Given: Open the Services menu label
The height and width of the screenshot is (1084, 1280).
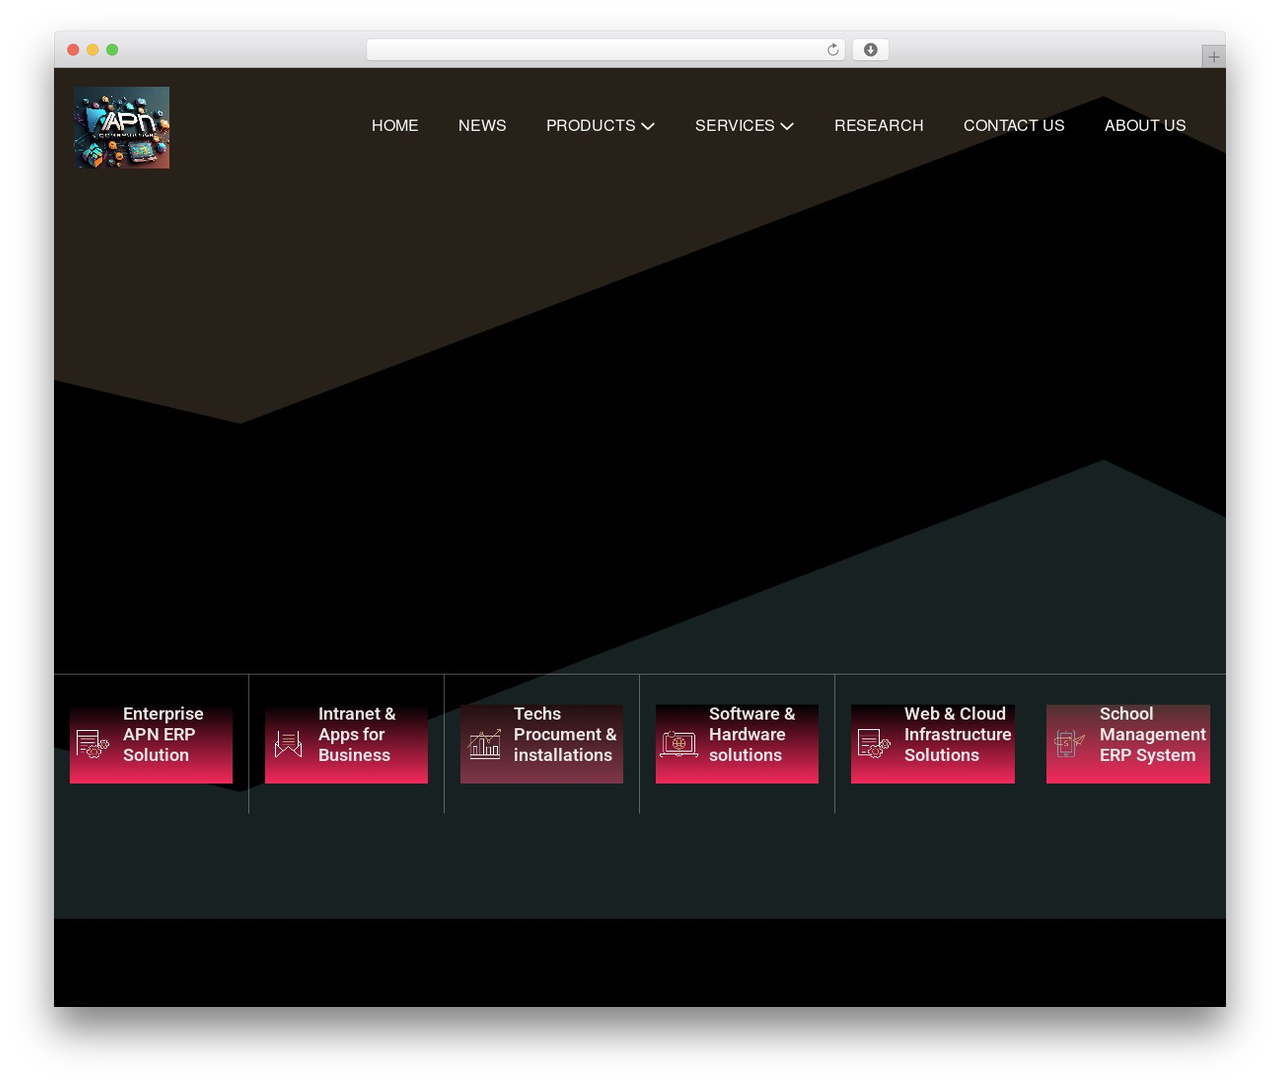Looking at the screenshot, I should 734,126.
